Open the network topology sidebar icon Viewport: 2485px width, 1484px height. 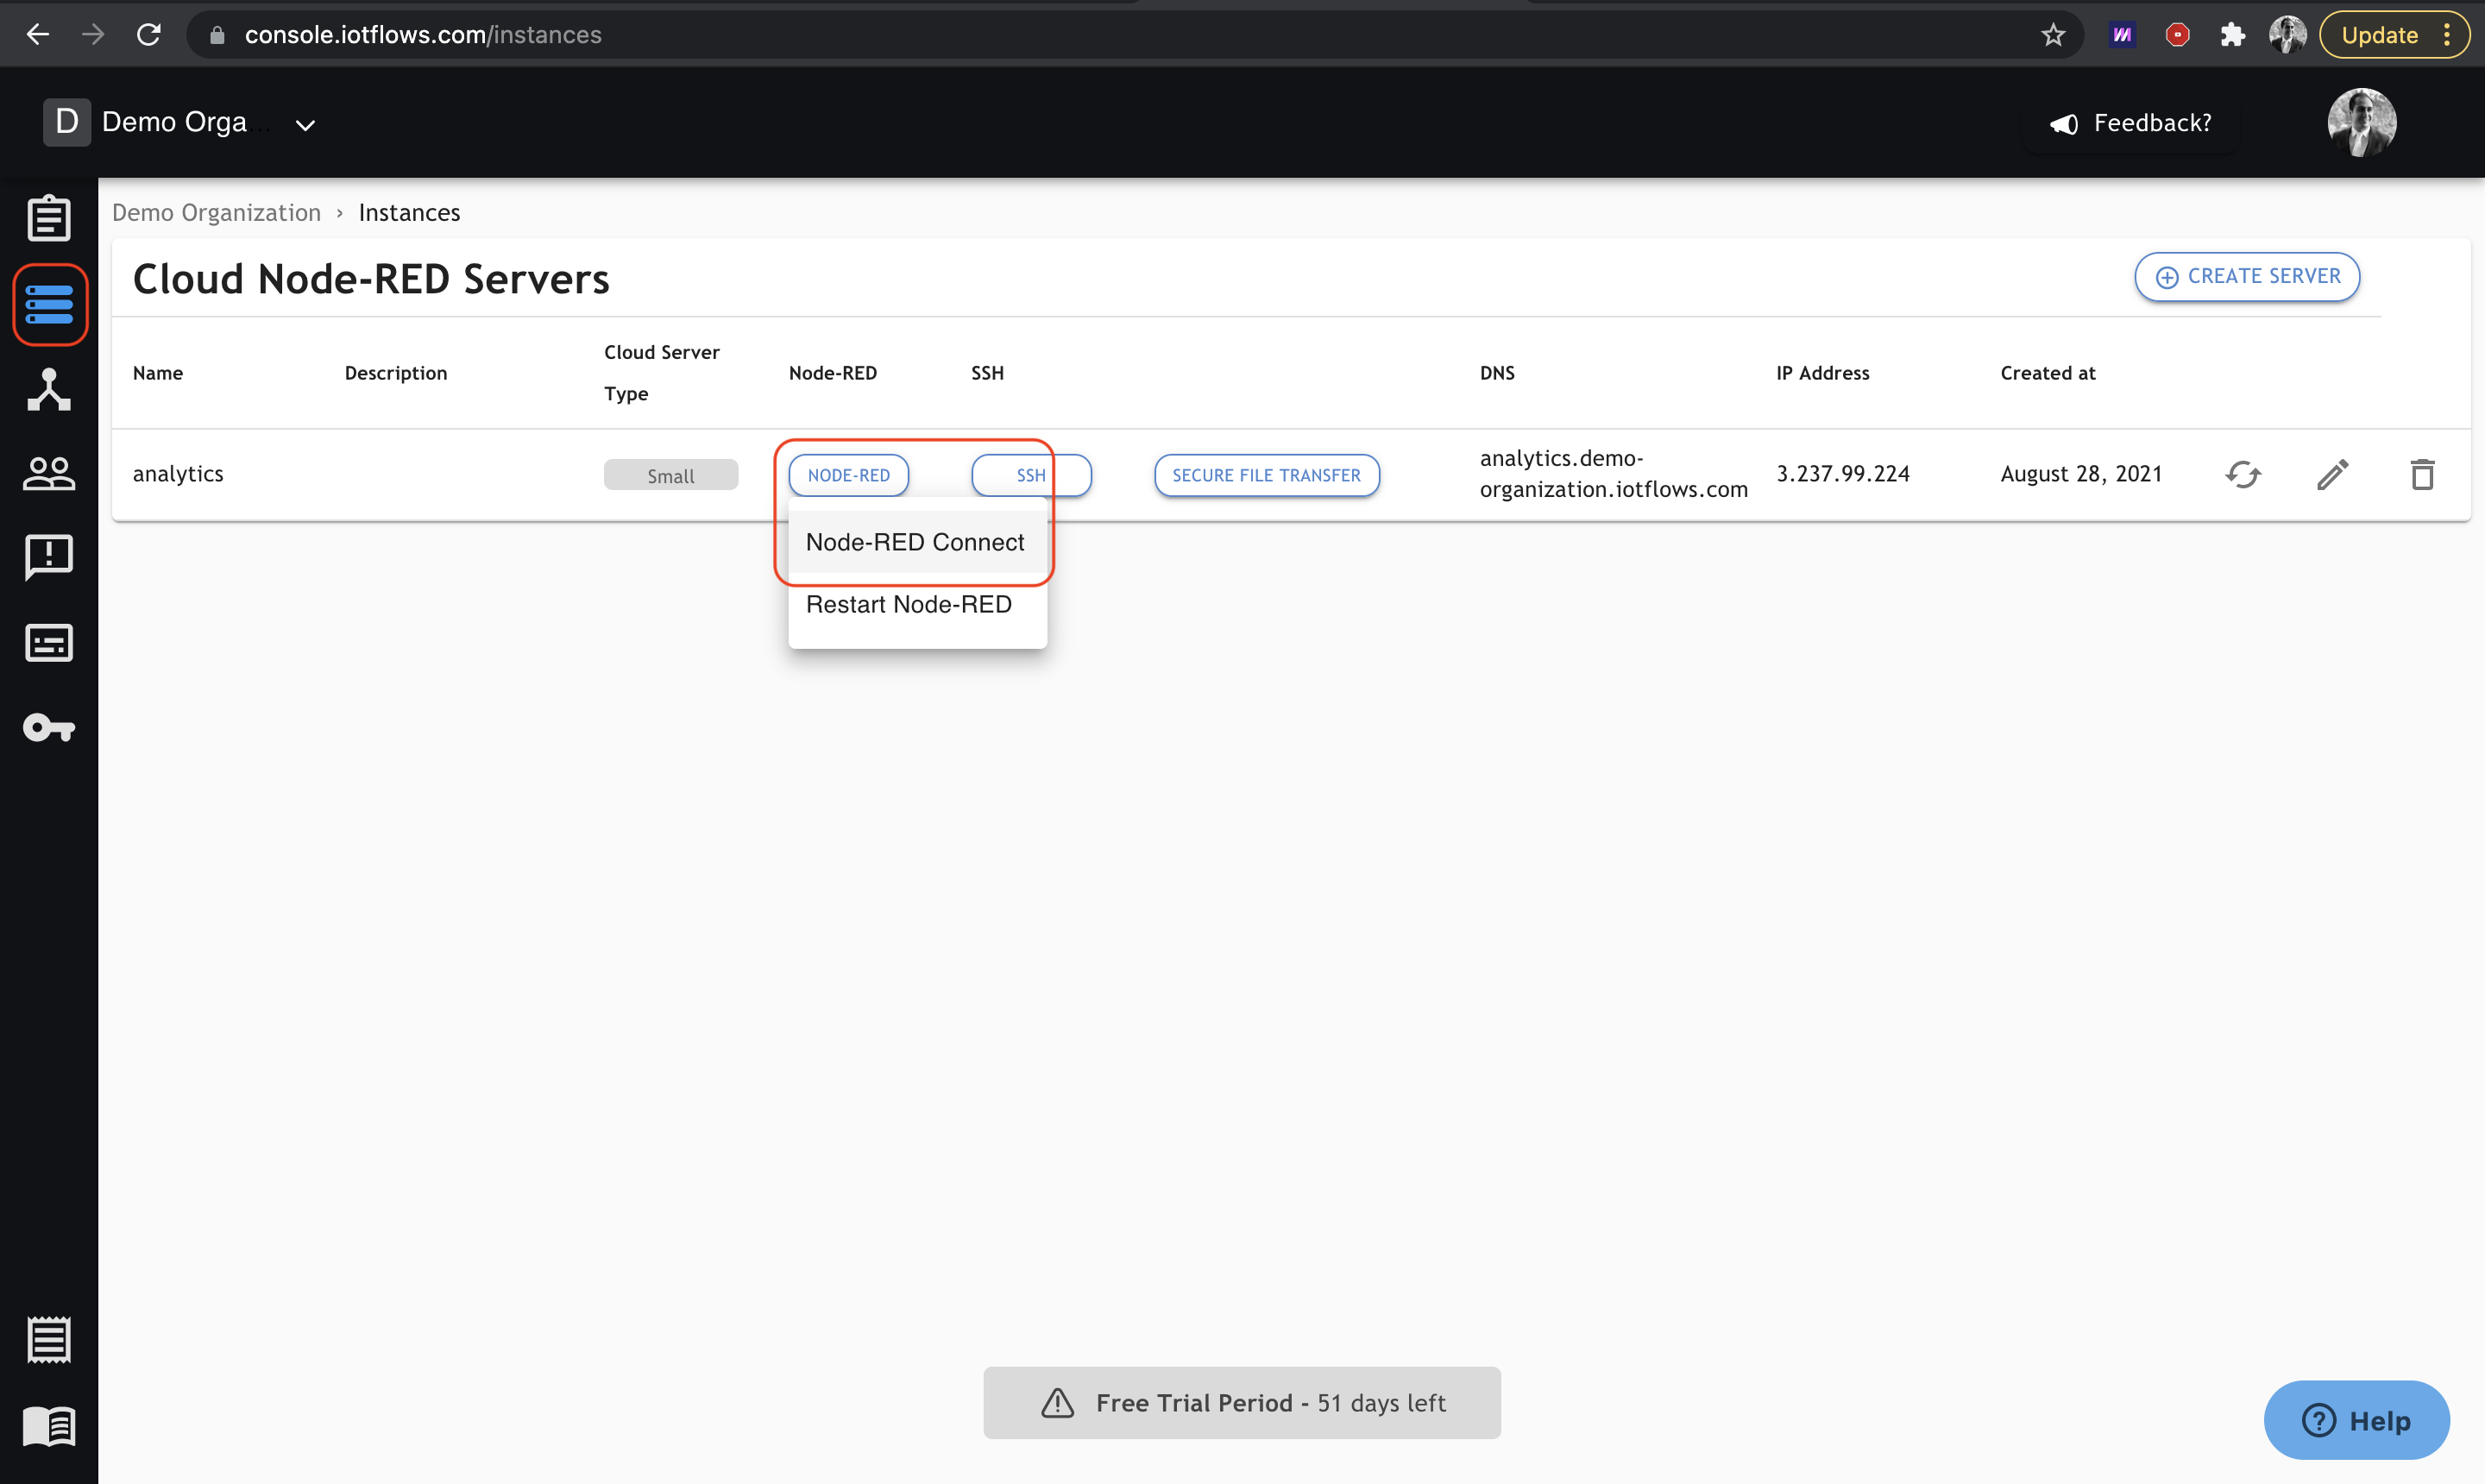[48, 390]
